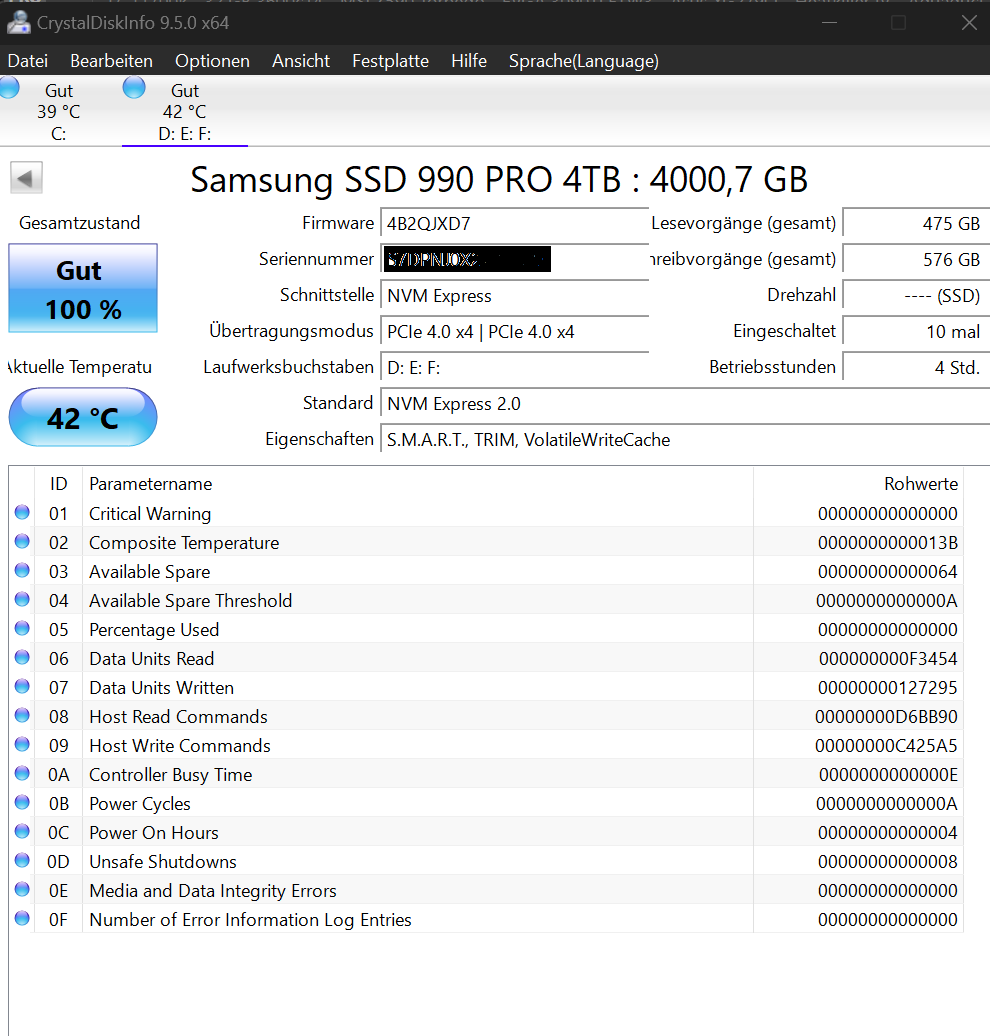Image resolution: width=990 pixels, height=1036 pixels.
Task: Select the Composite Temperature parameter name
Action: (184, 542)
